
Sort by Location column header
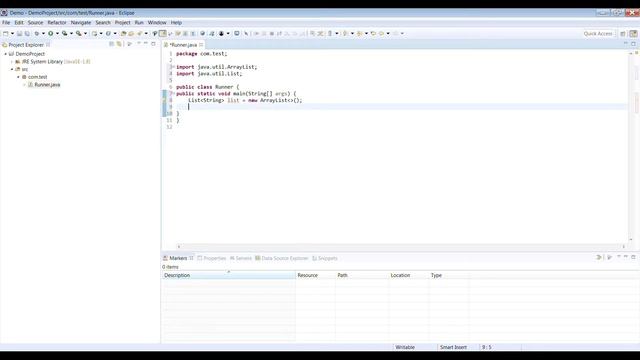click(x=409, y=276)
